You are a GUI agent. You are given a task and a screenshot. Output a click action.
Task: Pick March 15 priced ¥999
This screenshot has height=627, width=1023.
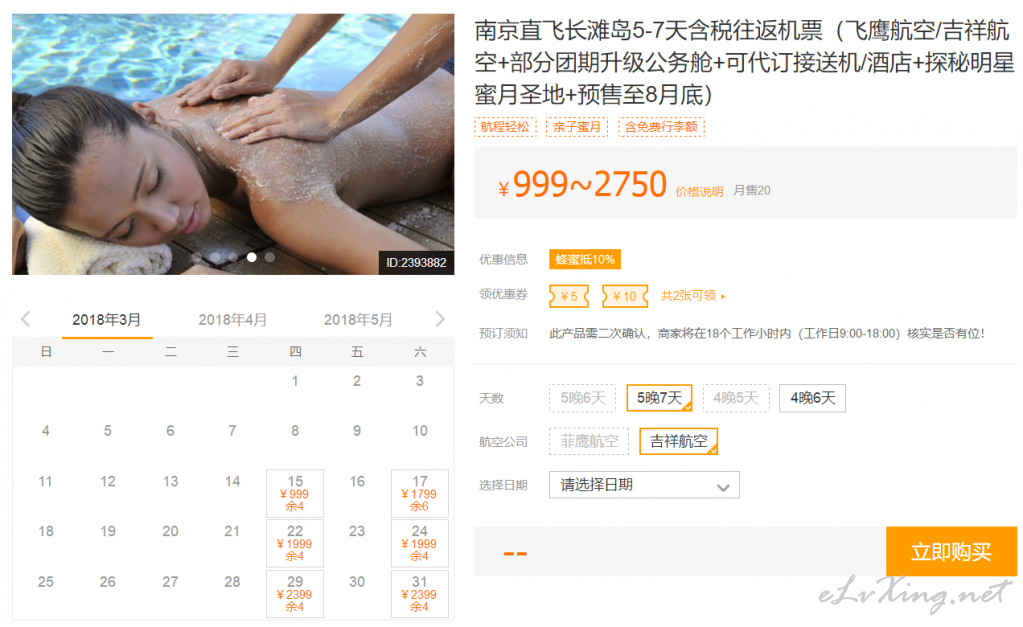(x=295, y=493)
